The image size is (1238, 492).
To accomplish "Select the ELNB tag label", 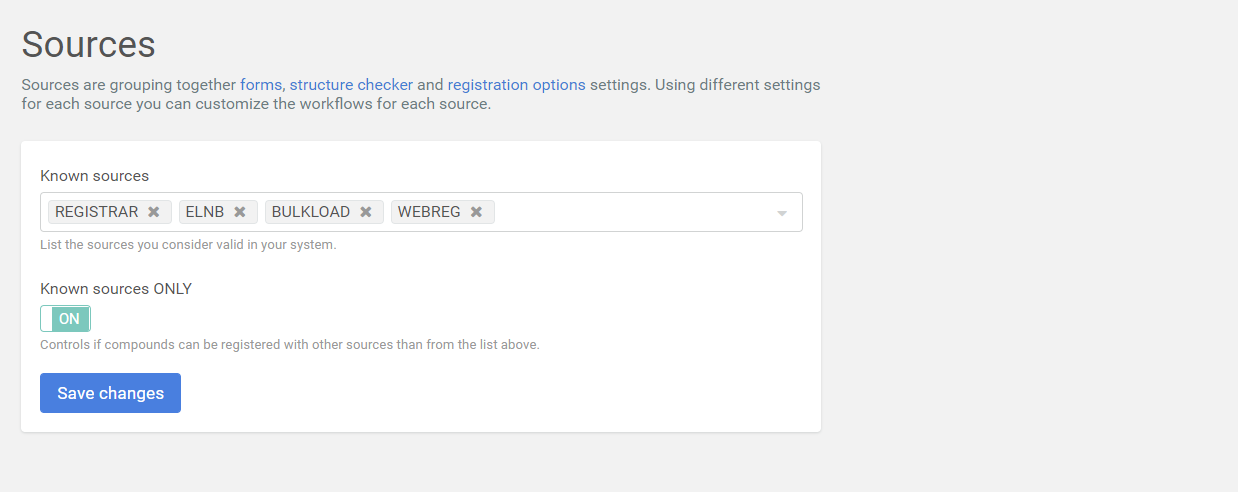I will [205, 212].
